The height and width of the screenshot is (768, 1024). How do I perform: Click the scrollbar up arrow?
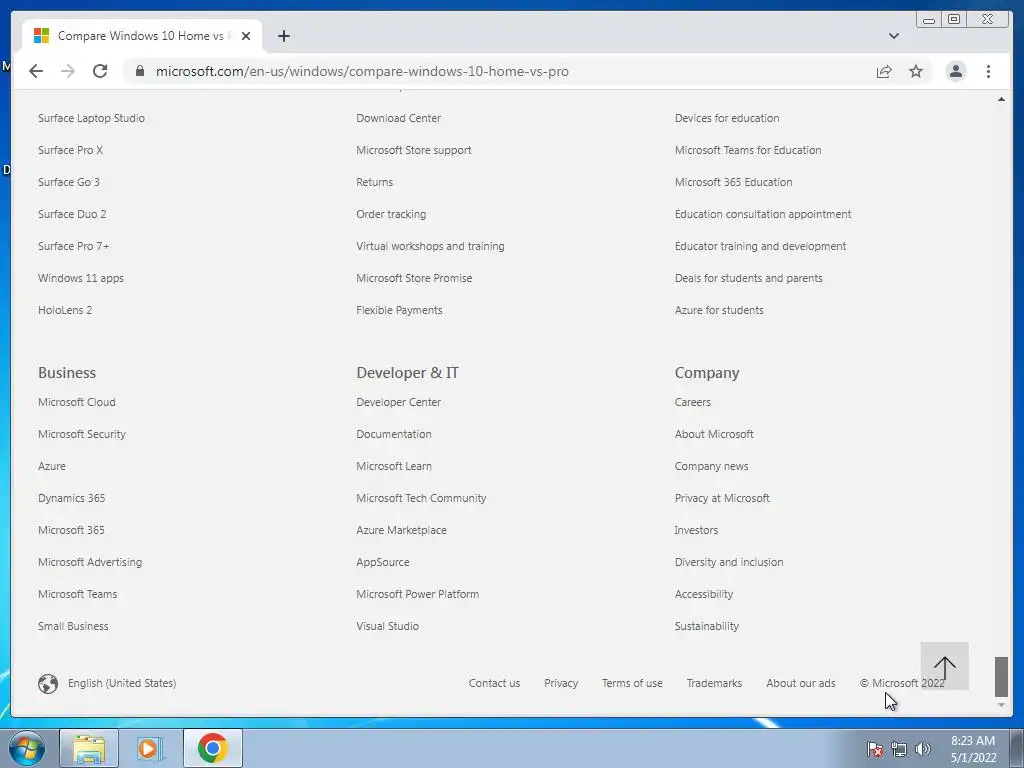pyautogui.click(x=1001, y=99)
